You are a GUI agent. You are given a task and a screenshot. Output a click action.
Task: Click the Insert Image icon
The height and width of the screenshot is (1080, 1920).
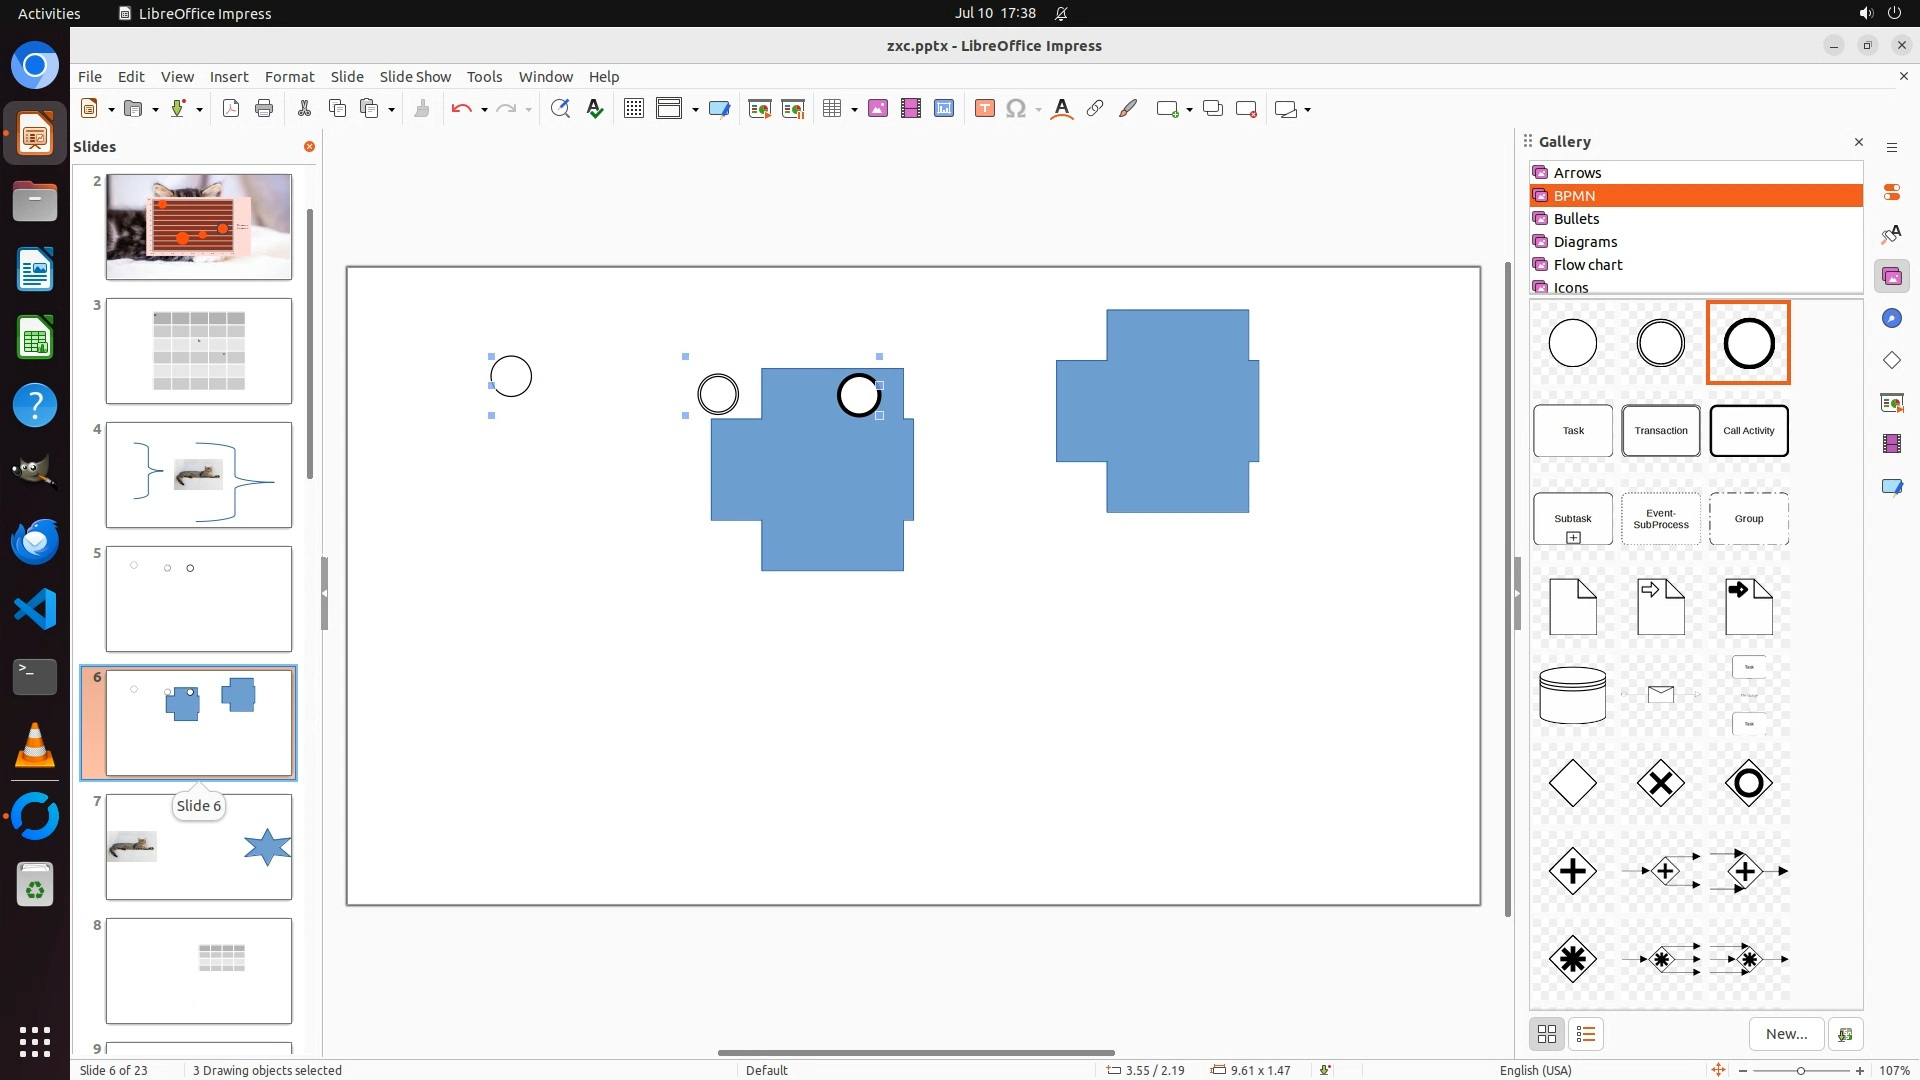click(x=878, y=109)
